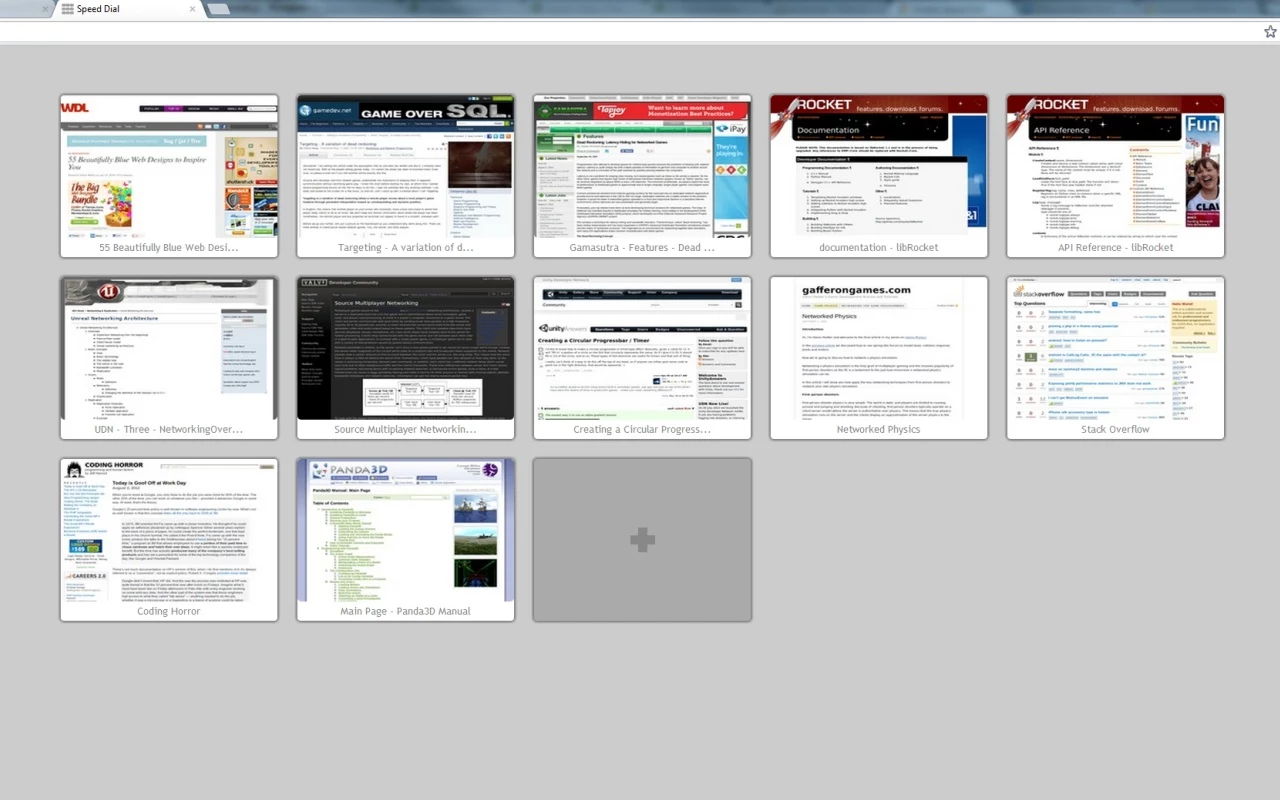
Task: Click the Speed Dial grid favicon on the tab
Action: pyautogui.click(x=67, y=10)
